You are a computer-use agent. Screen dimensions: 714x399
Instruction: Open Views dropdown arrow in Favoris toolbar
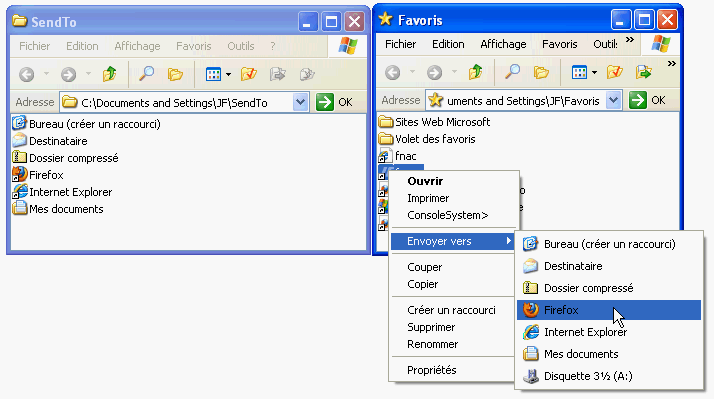point(594,73)
